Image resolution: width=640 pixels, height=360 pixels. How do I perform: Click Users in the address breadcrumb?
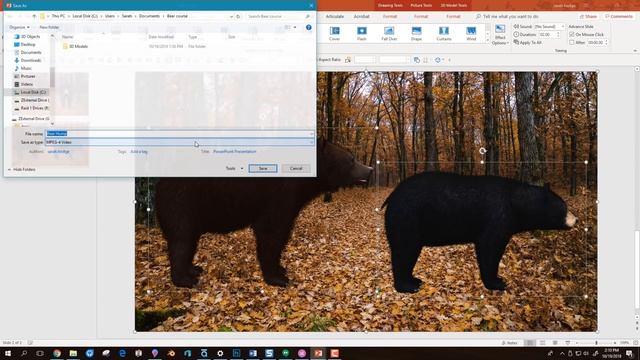coord(109,16)
